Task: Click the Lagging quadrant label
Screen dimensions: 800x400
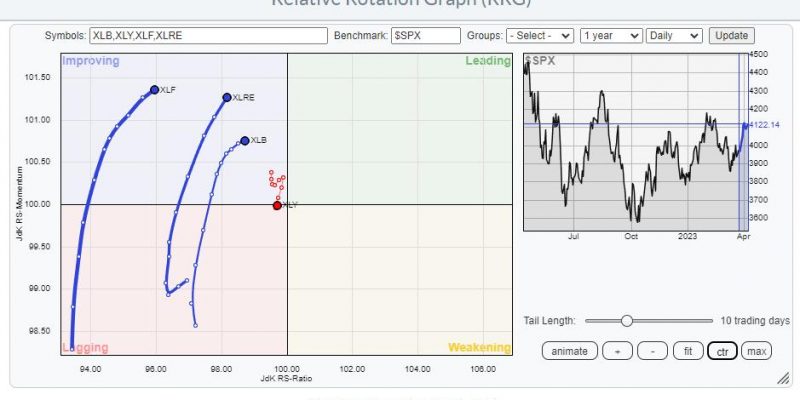Action: (x=85, y=348)
